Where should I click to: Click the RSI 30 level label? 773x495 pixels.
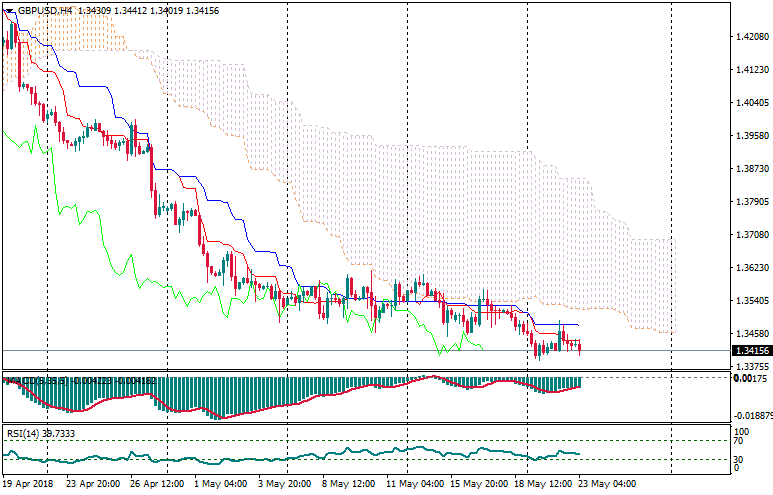740,459
